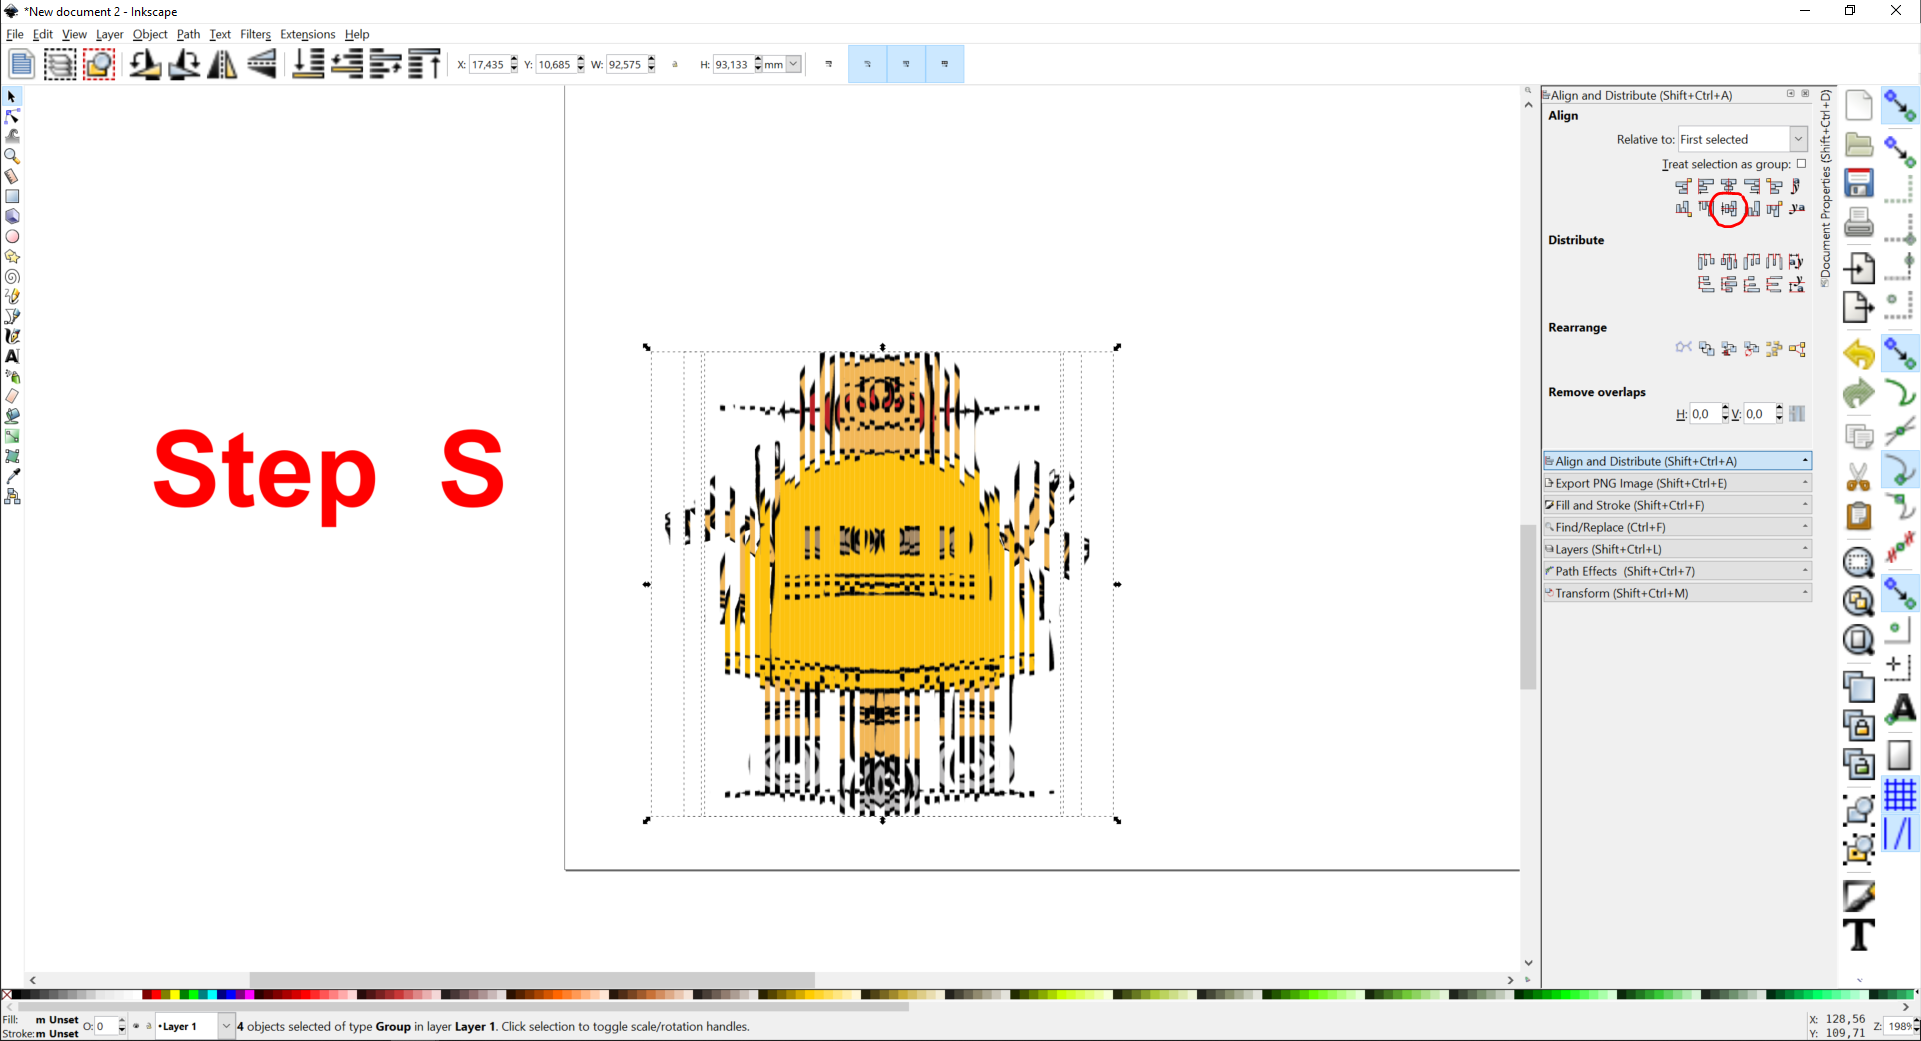Screen dimensions: 1921x1041
Task: Center objects on horizontal axis
Action: (1728, 209)
